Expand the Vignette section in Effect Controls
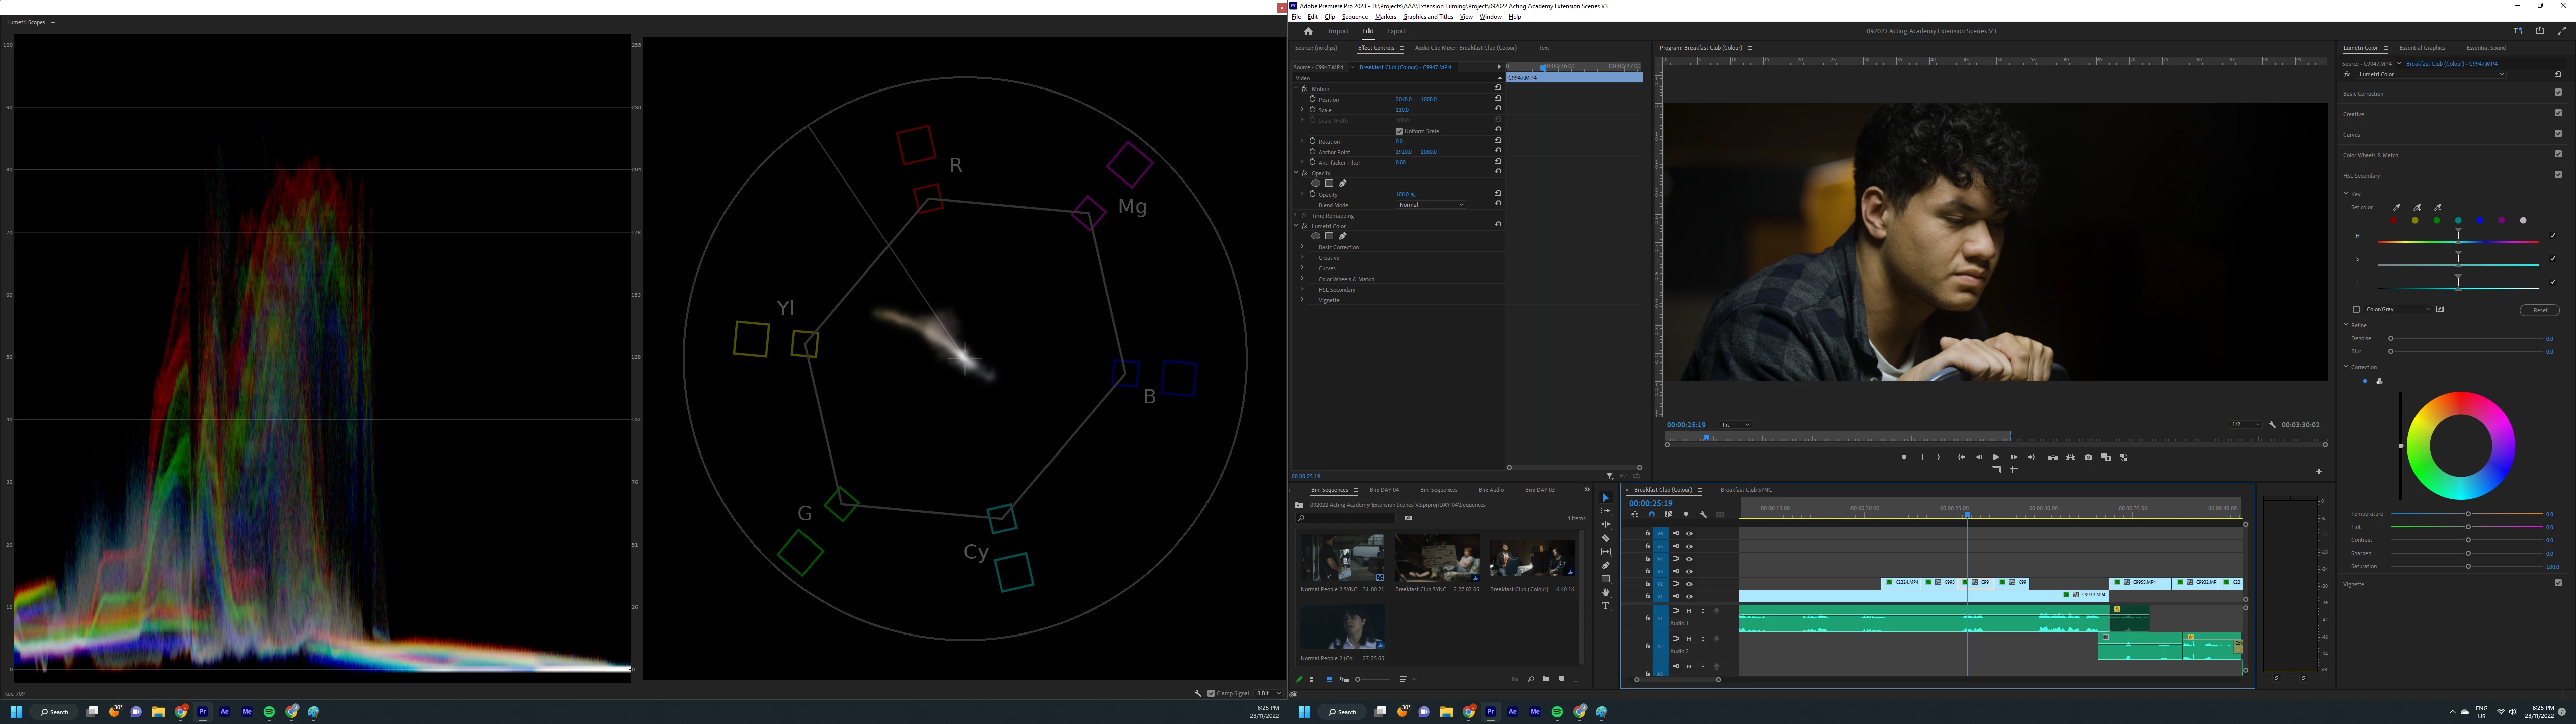The width and height of the screenshot is (2576, 724). [1301, 300]
